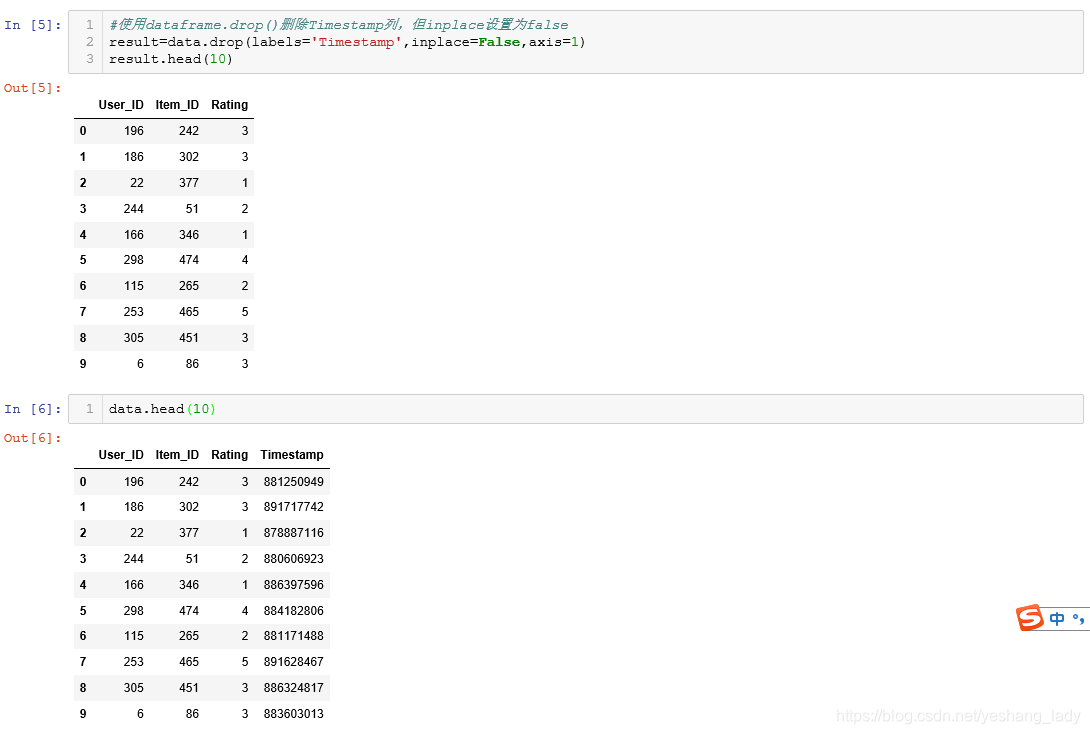1090x734 pixels.
Task: Click line number 2 in the first code cell
Action: pos(88,41)
